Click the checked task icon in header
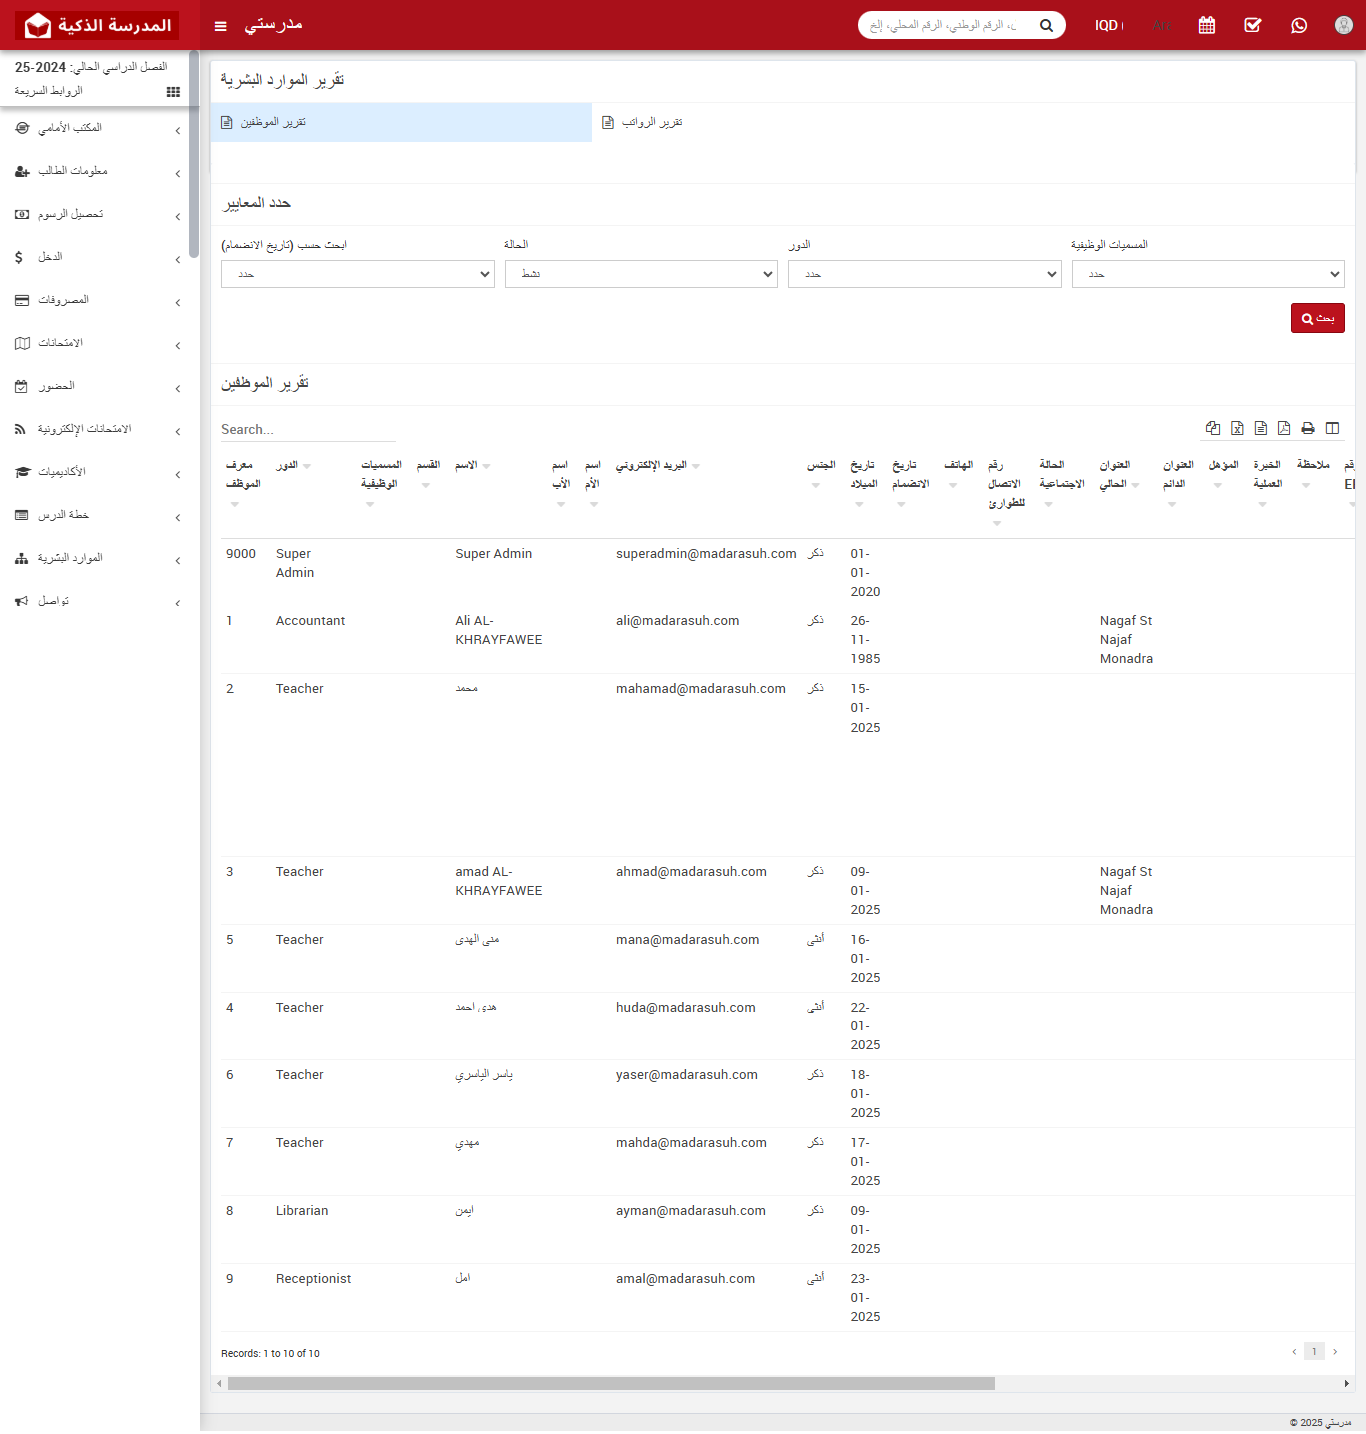 coord(1253,25)
